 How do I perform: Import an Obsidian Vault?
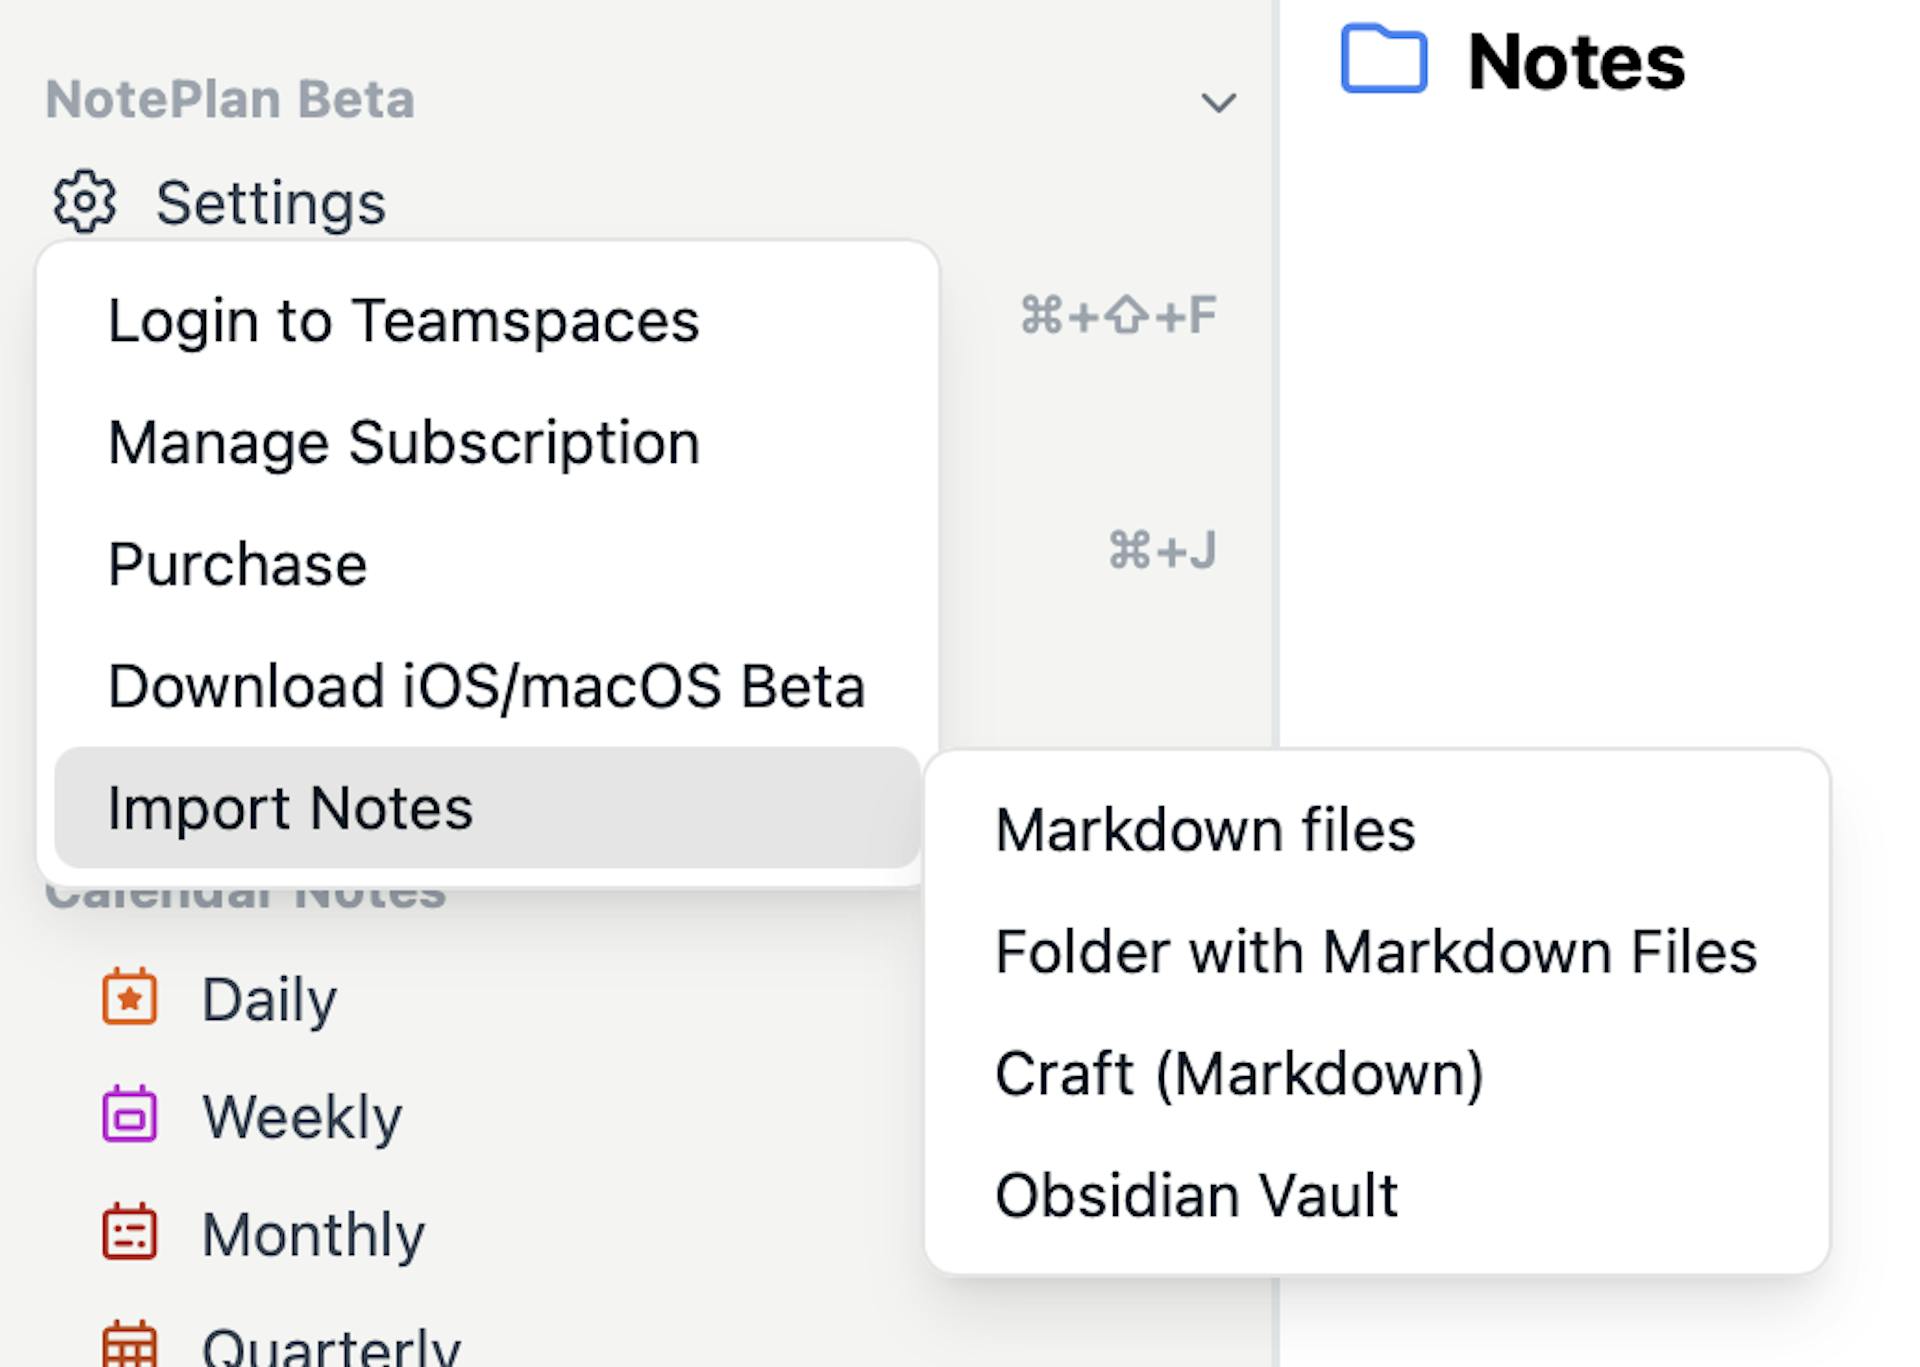click(1195, 1196)
